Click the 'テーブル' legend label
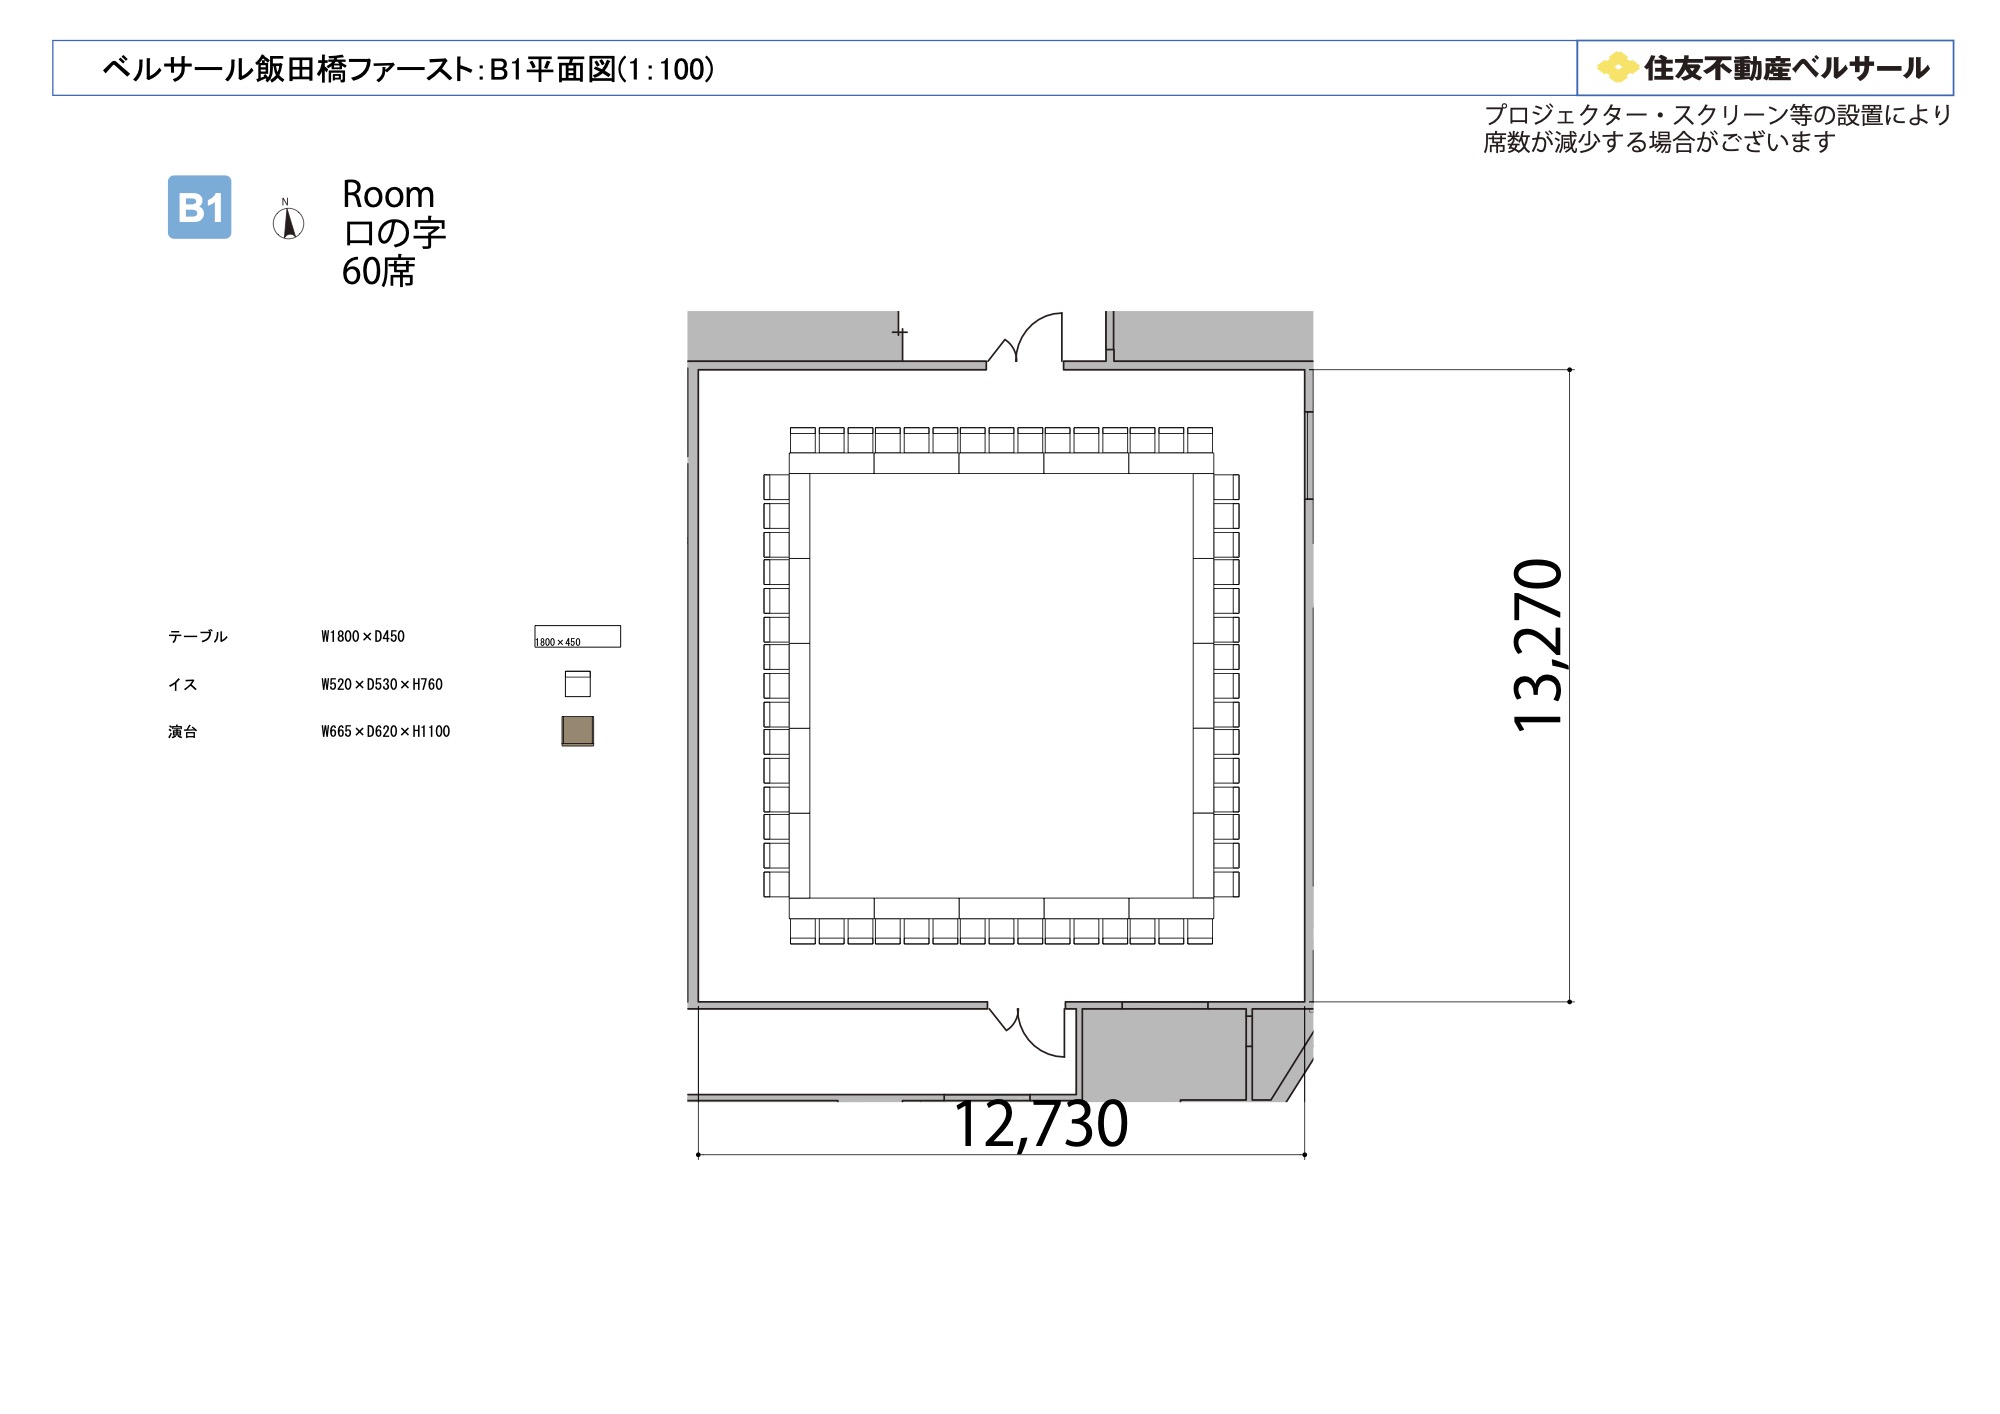The image size is (2000, 1414). [197, 636]
